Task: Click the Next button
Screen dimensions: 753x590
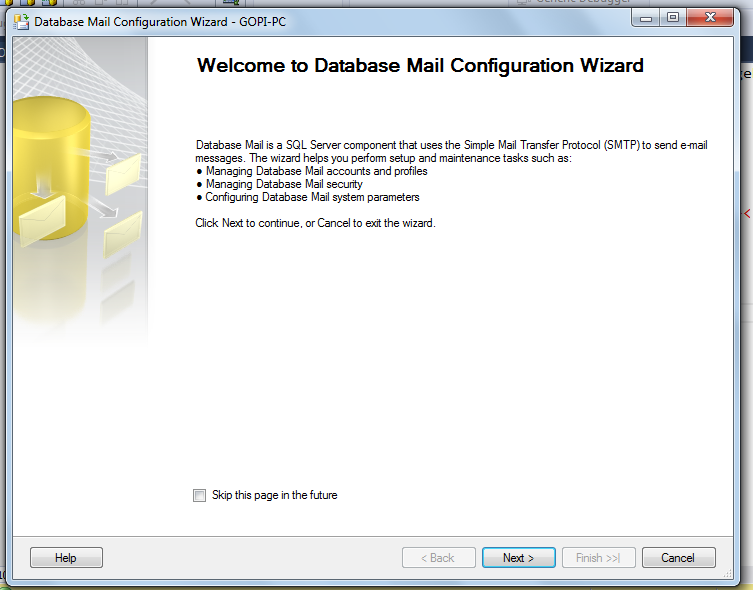Action: coord(519,557)
